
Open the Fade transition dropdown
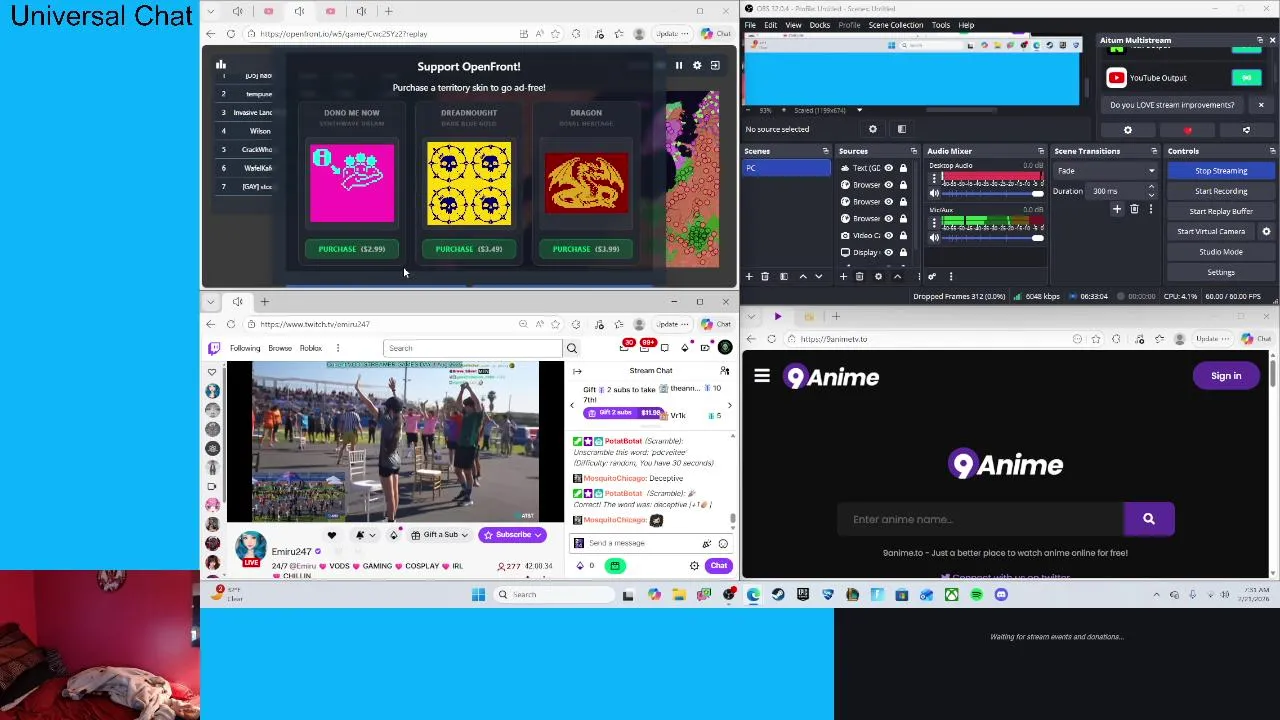(1107, 171)
